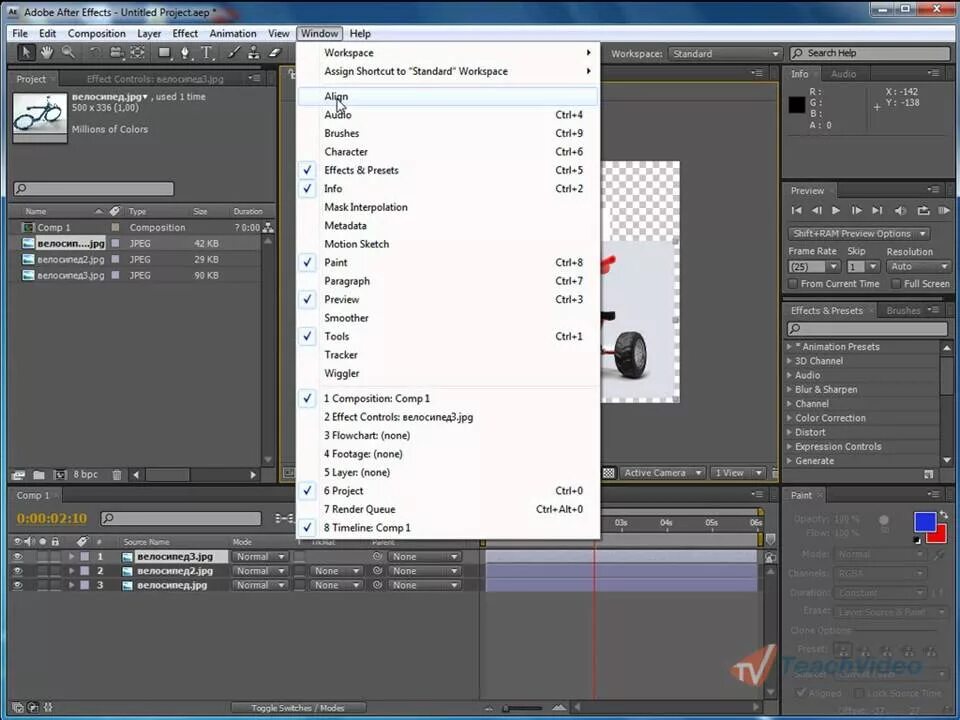Viewport: 960px width, 720px height.
Task: Open blend mode dropdown for велосипед2.jpg layer
Action: tap(260, 571)
